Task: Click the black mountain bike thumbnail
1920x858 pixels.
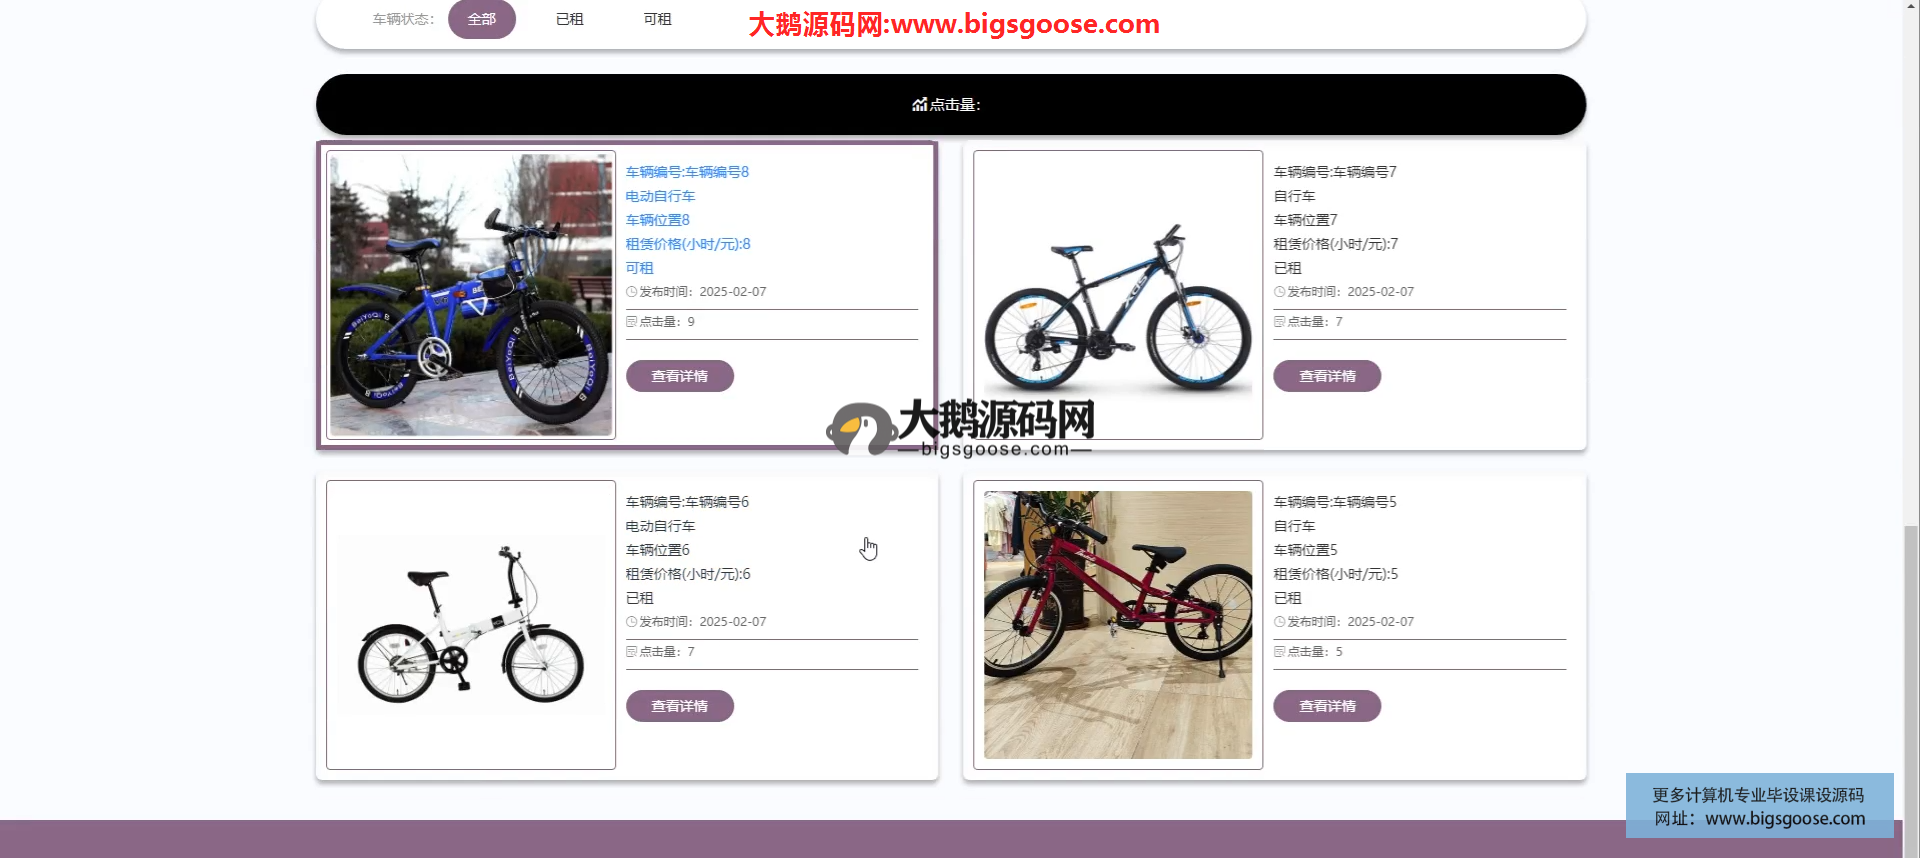Action: 1117,295
